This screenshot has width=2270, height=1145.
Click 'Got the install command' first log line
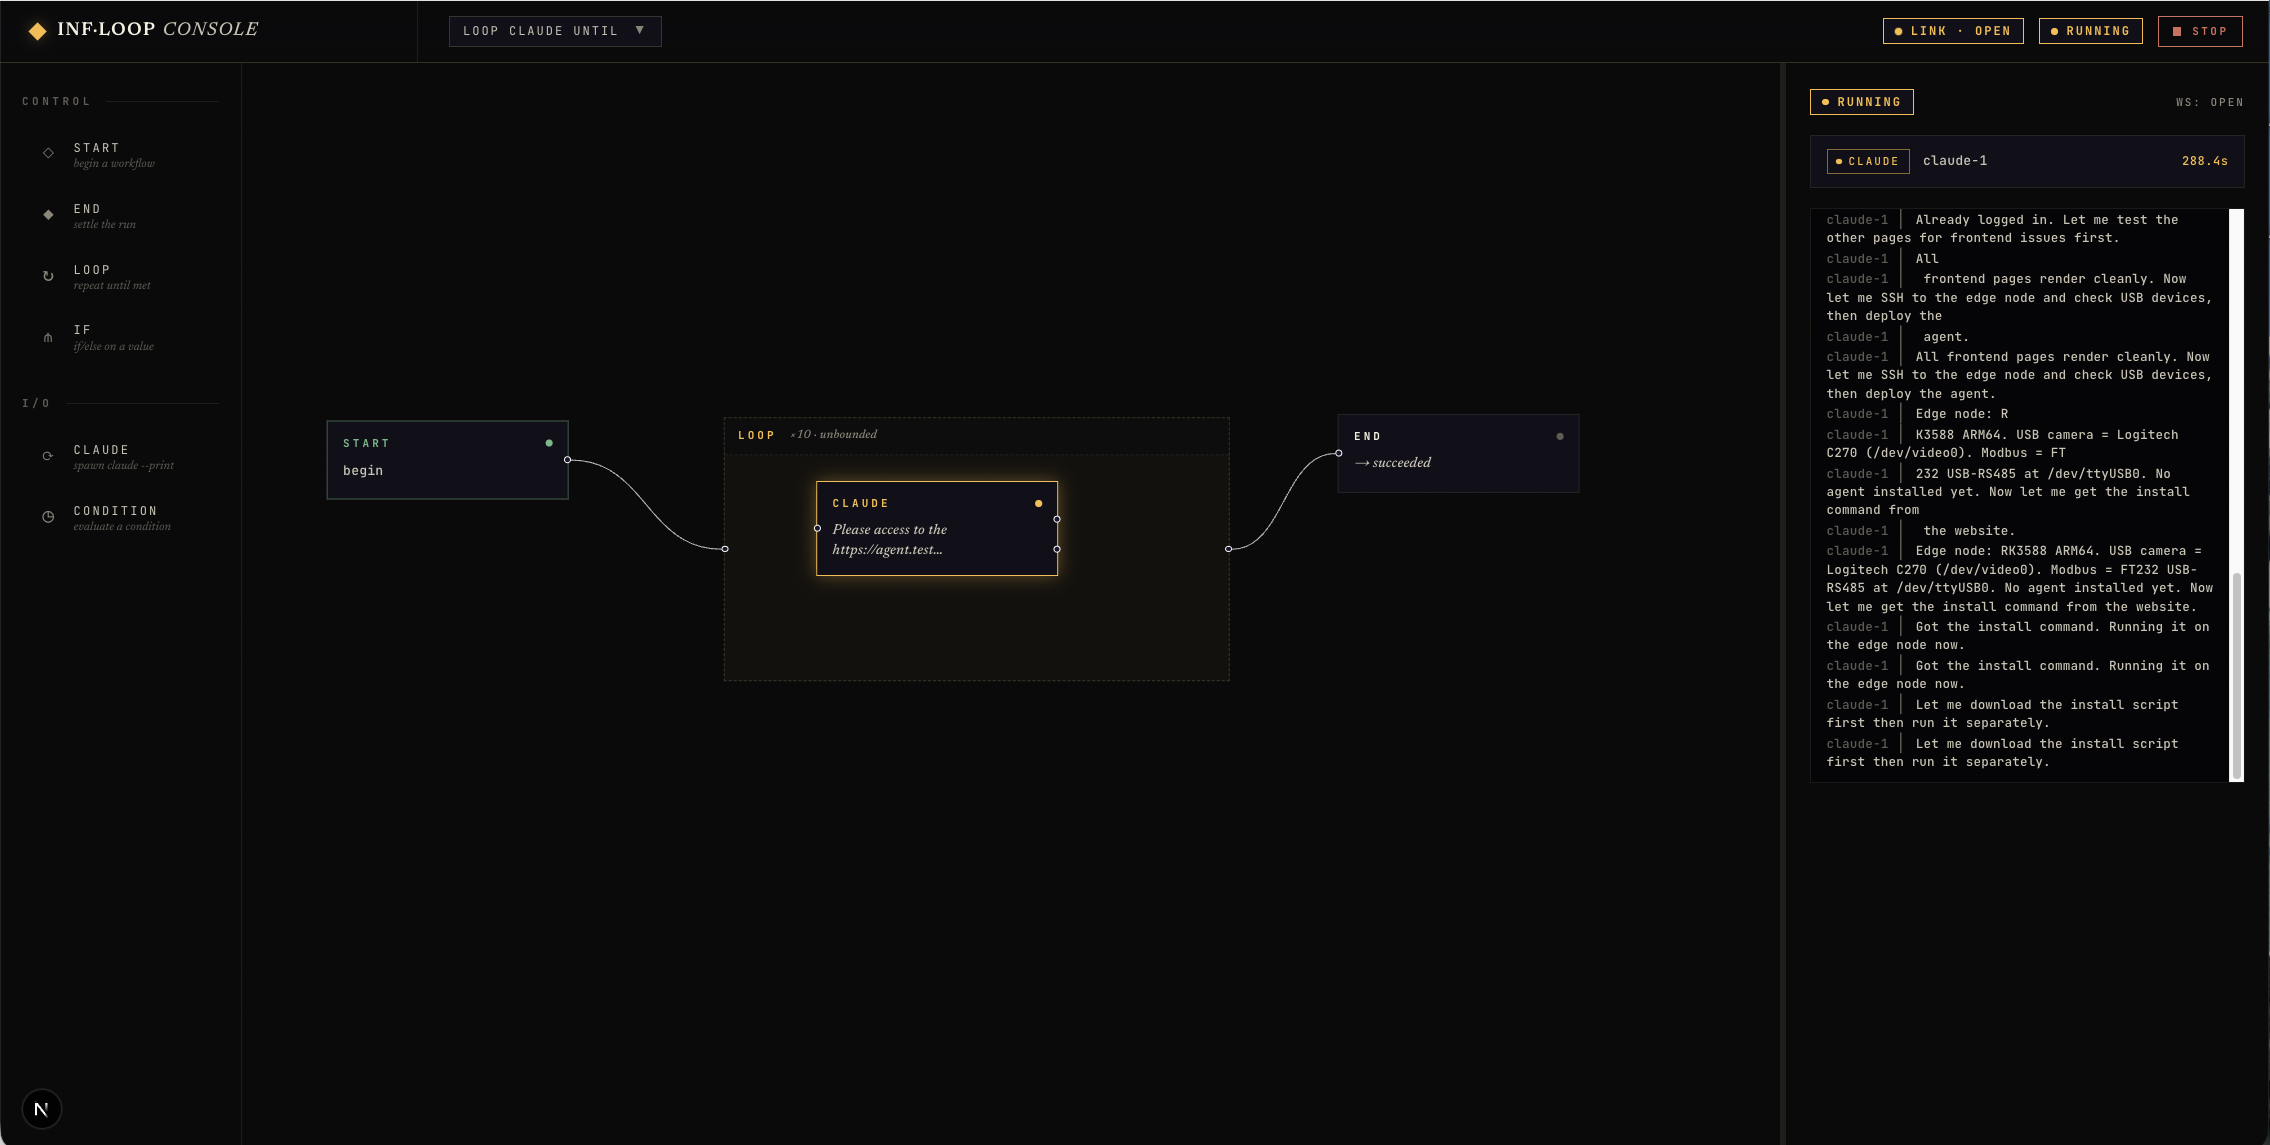click(2018, 636)
